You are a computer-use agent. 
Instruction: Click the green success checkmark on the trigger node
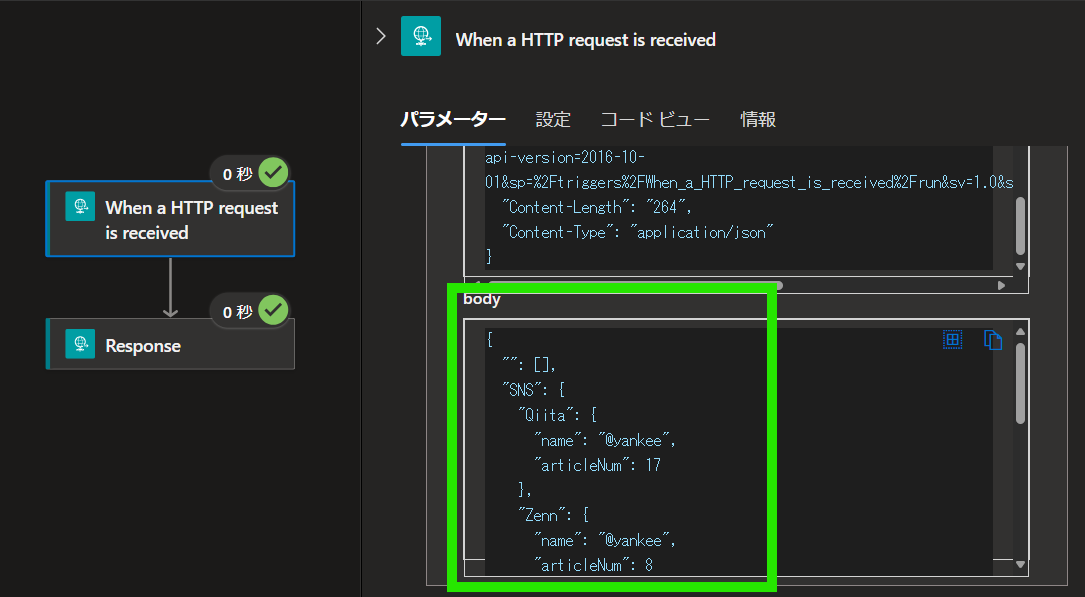point(274,171)
